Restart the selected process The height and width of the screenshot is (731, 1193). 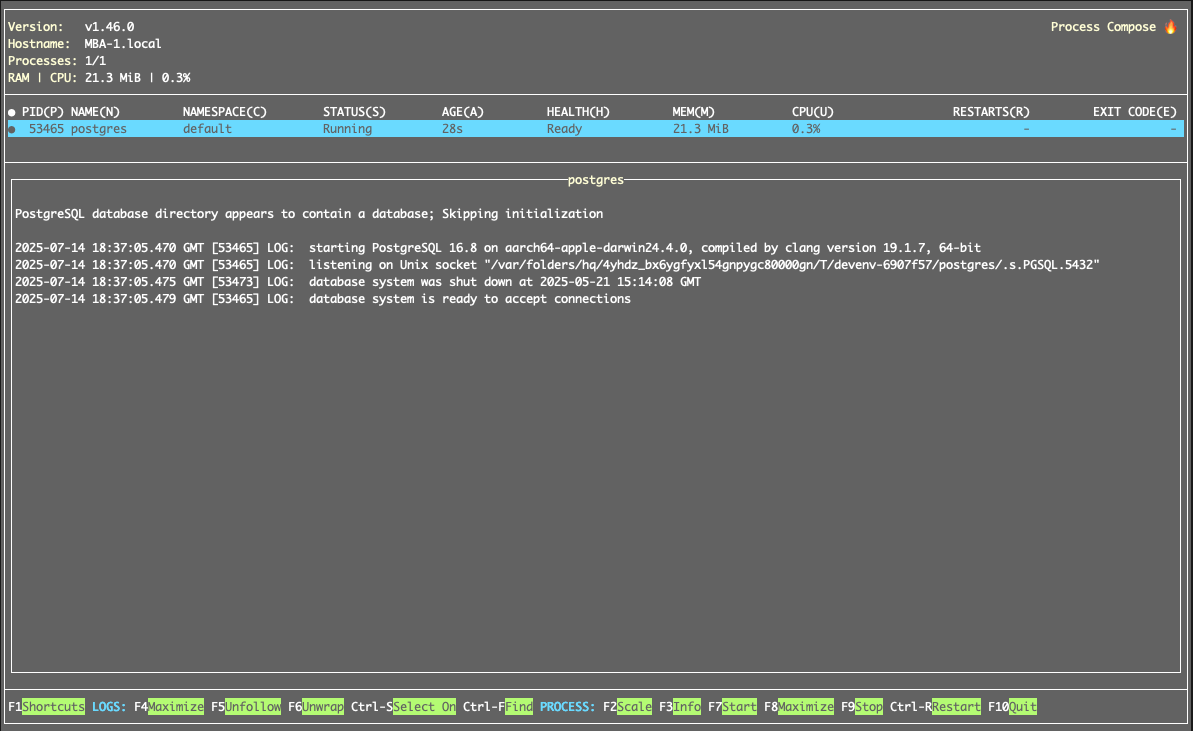click(x=956, y=707)
